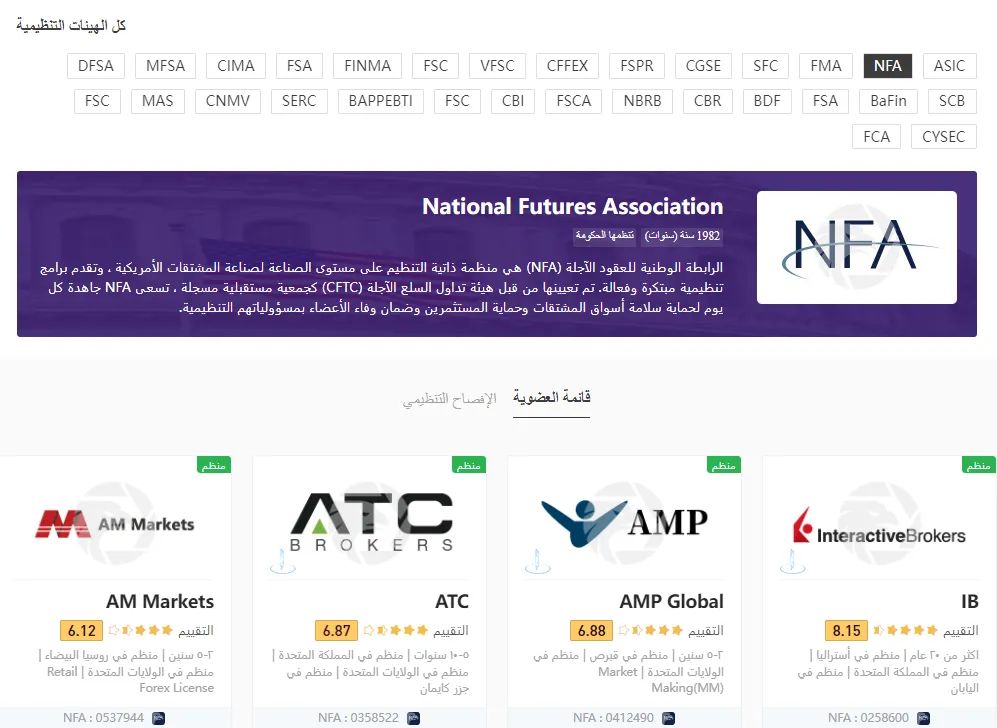Click the FSC tag next to FINMA
This screenshot has width=997, height=728.
(x=436, y=66)
